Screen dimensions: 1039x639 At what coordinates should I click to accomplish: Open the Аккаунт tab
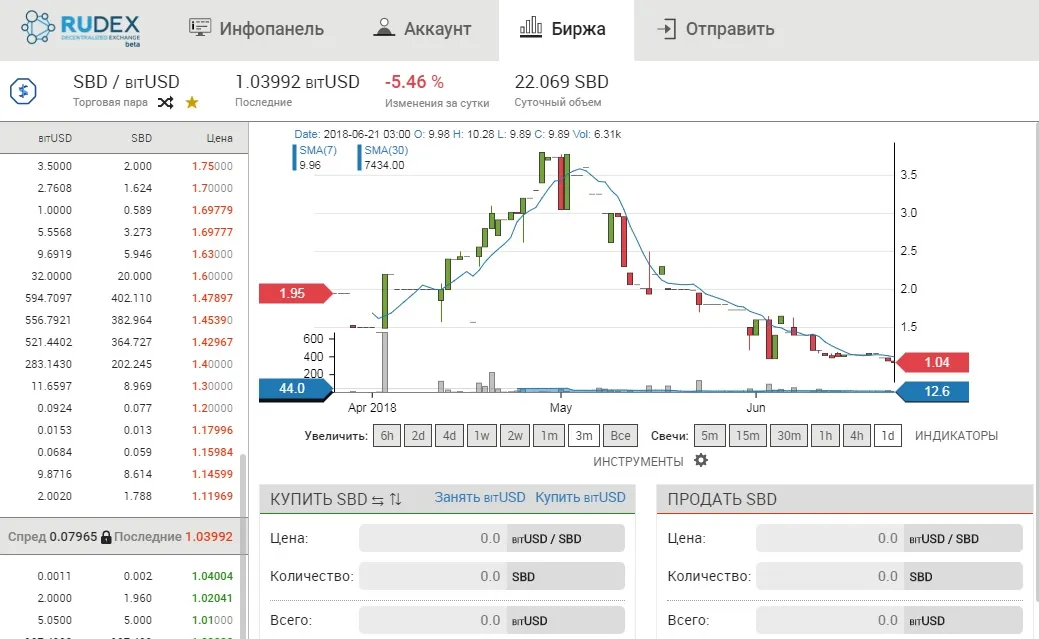tap(421, 29)
